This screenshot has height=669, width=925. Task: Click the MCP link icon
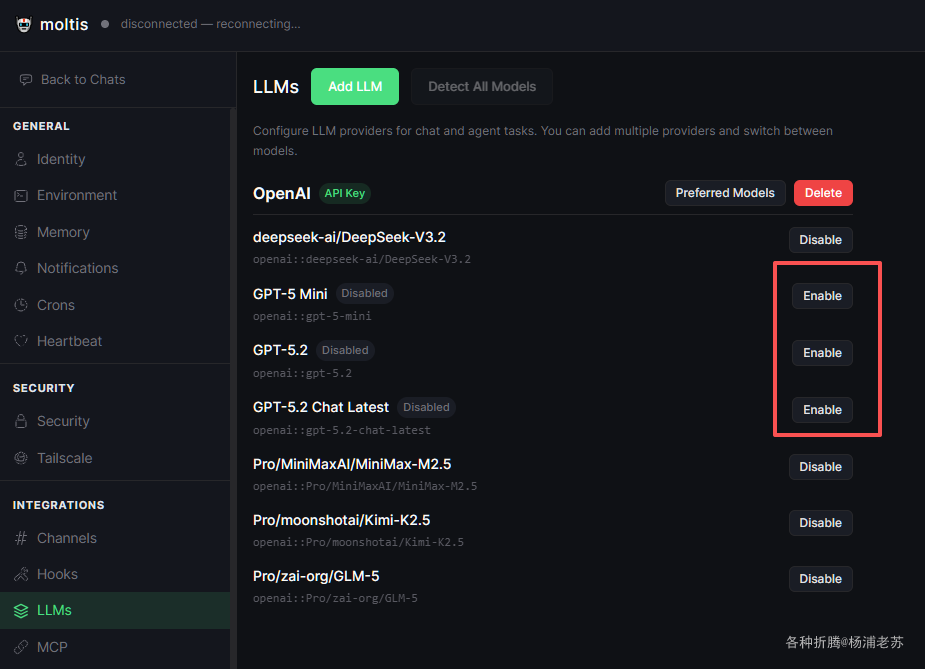21,647
